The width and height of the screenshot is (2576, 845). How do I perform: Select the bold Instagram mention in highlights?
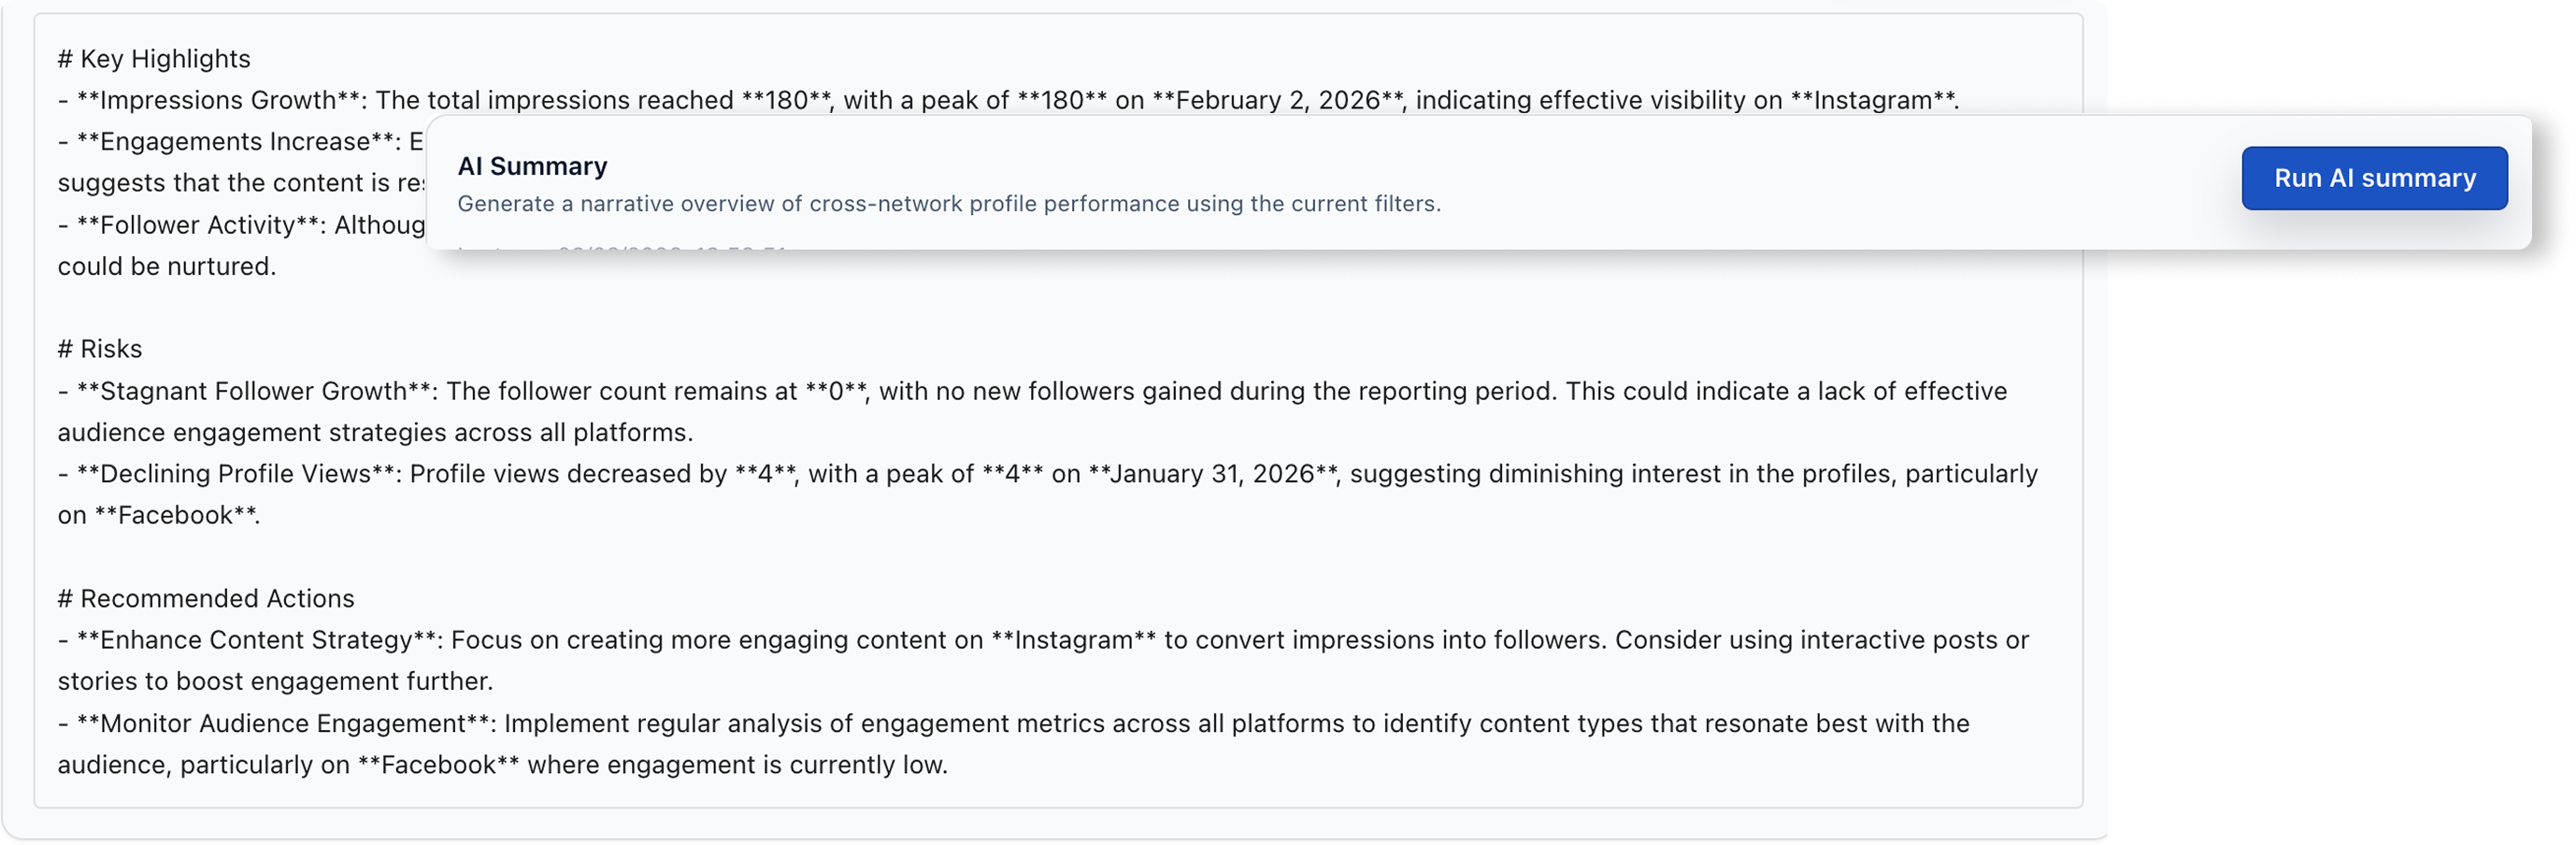pyautogui.click(x=1880, y=99)
